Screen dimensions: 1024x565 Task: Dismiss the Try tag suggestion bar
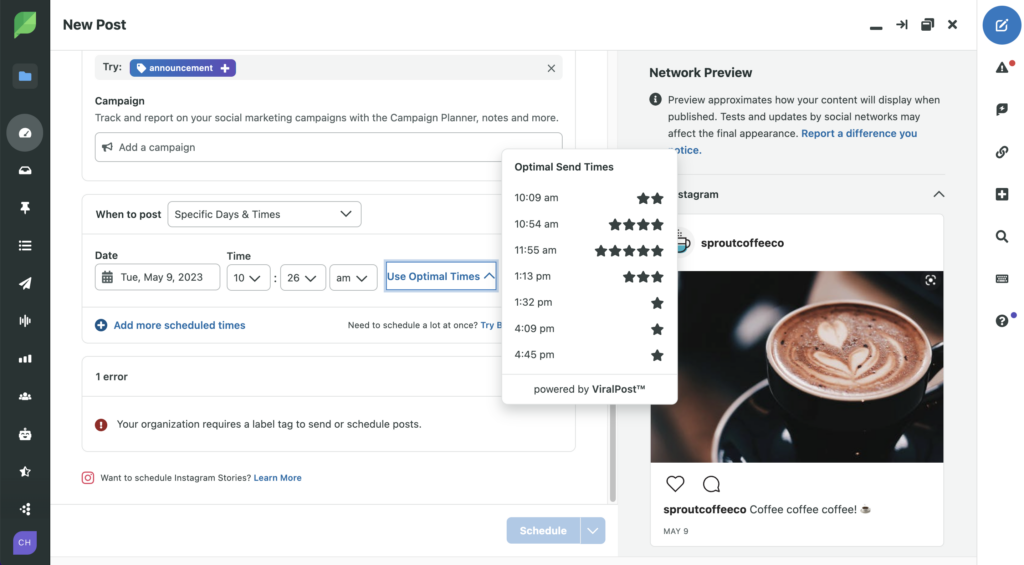tap(551, 68)
